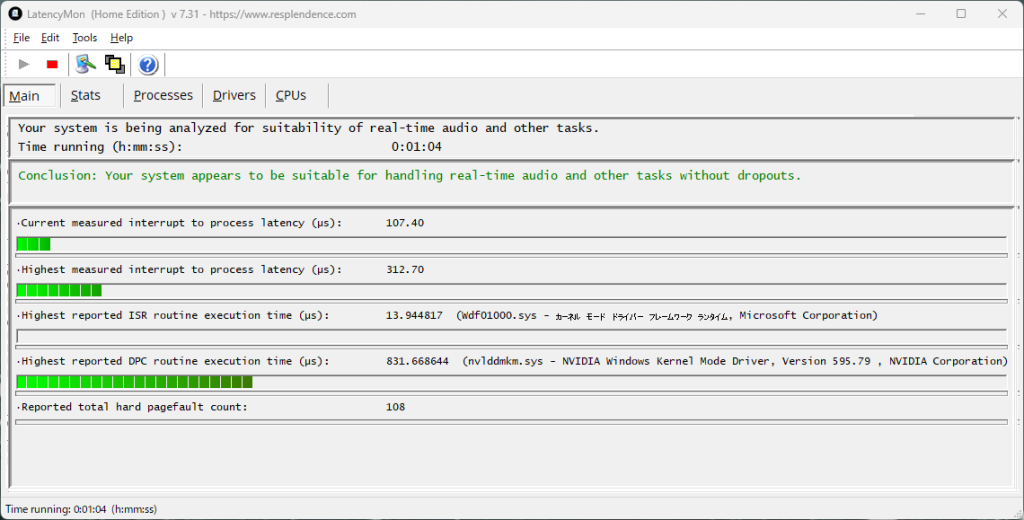
Task: Open the File menu
Action: (21, 38)
